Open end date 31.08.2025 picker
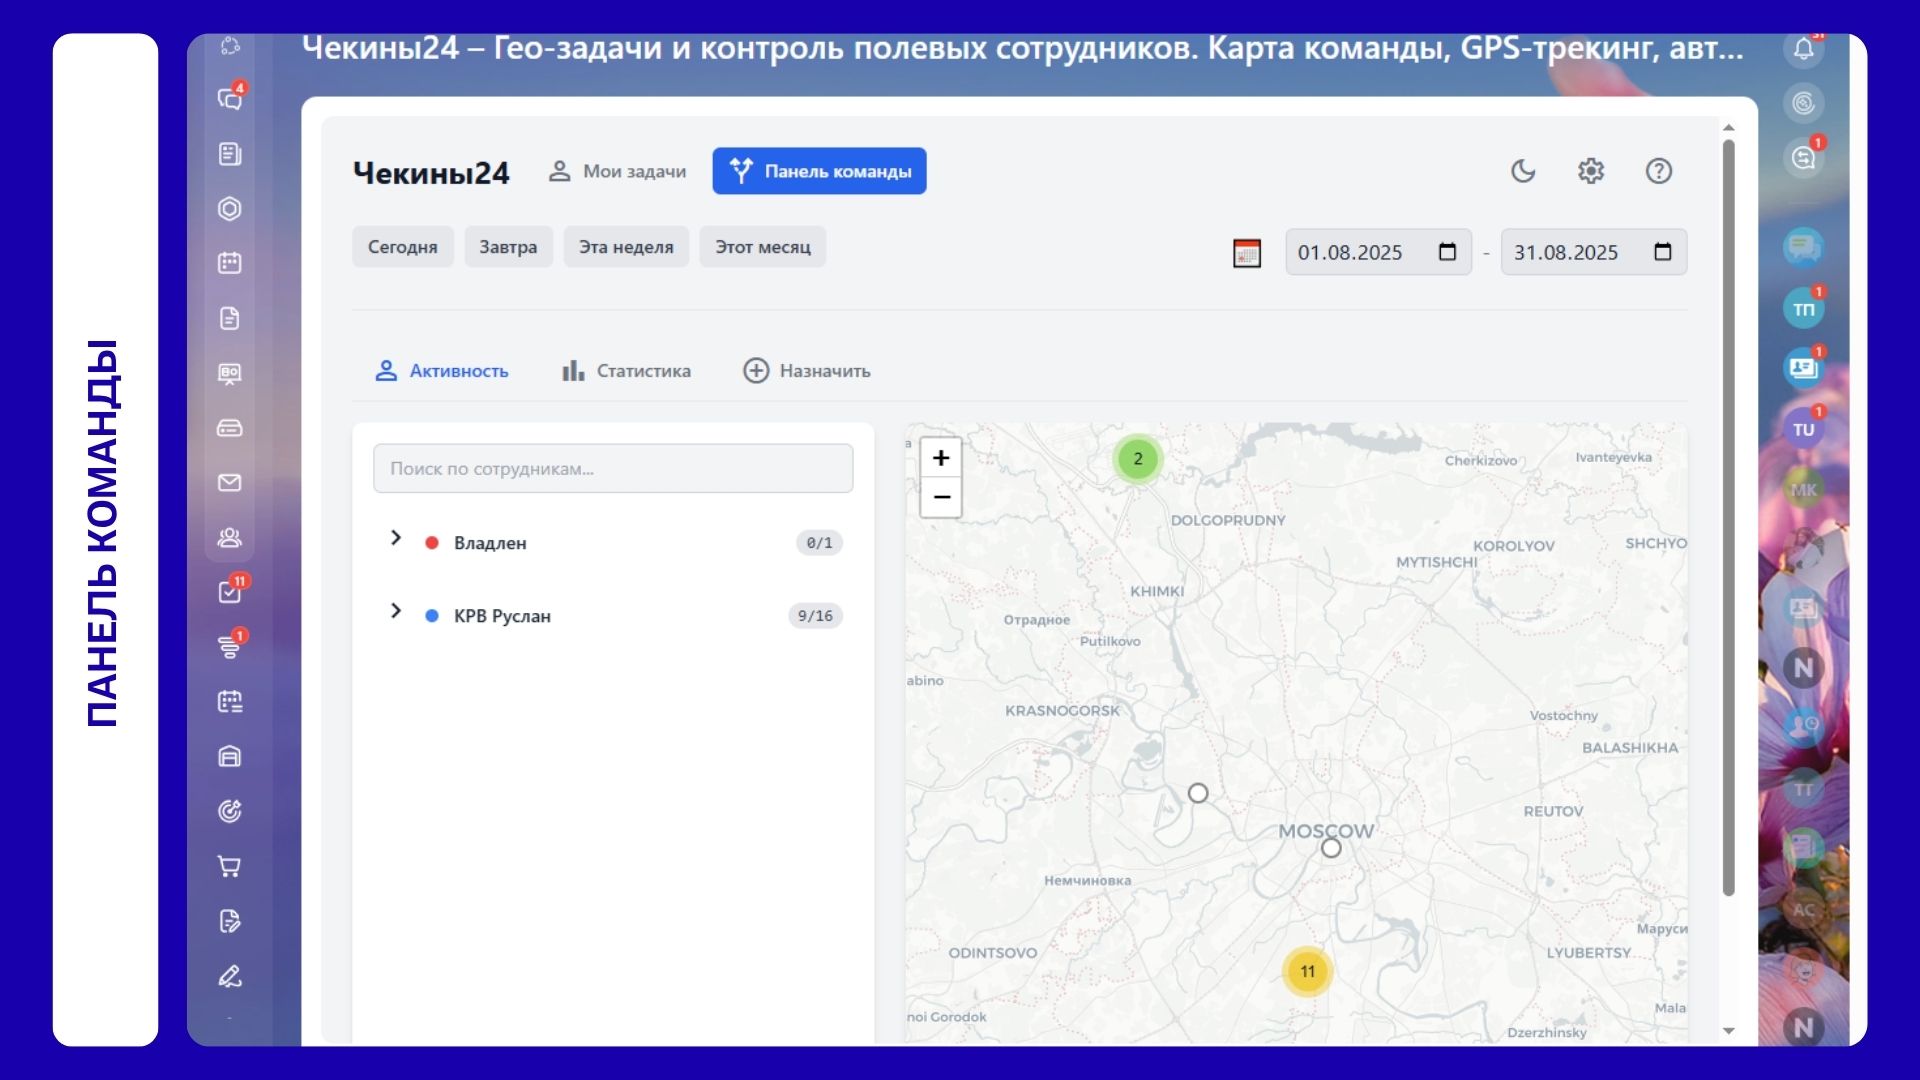Screen dimensions: 1920x1080 point(1662,252)
